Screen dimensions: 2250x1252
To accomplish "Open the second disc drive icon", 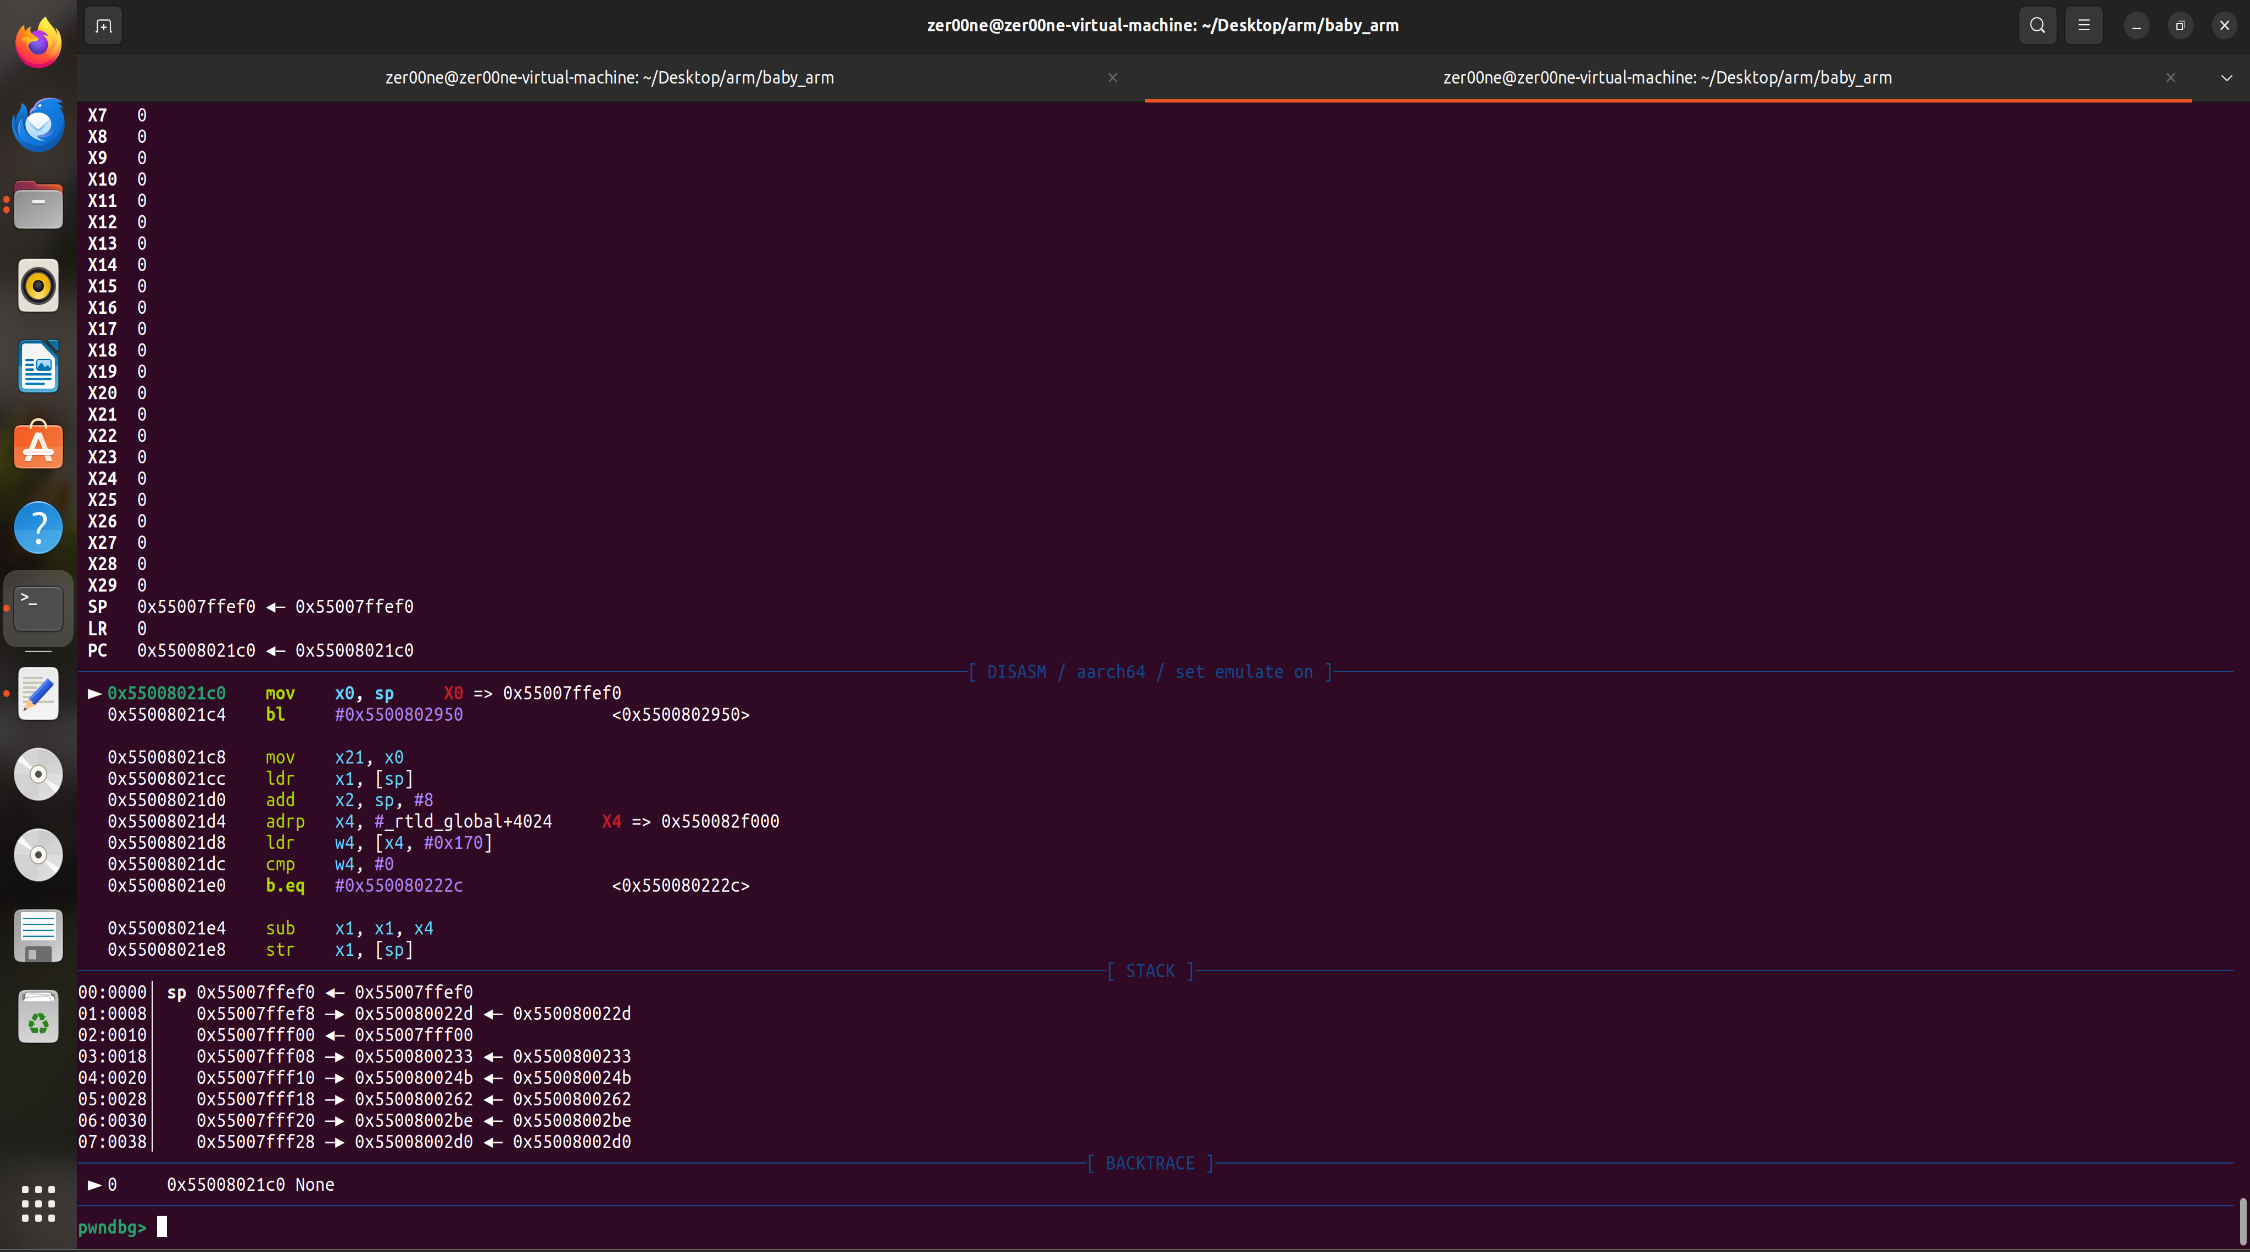I will point(38,855).
